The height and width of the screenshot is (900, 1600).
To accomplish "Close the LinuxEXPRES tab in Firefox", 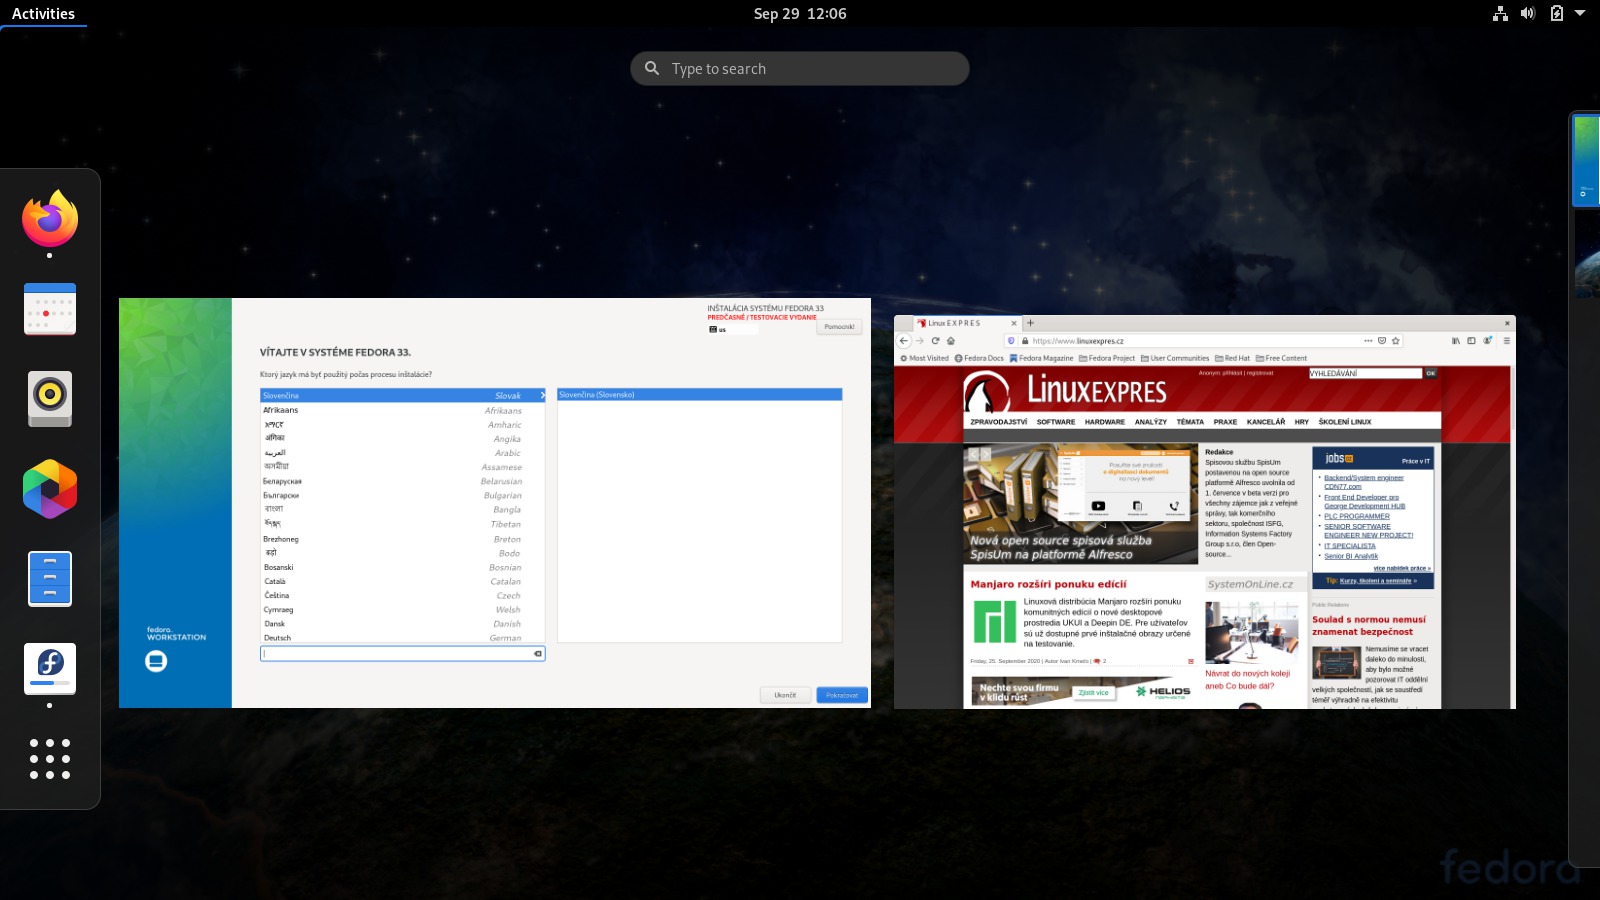I will 1013,323.
